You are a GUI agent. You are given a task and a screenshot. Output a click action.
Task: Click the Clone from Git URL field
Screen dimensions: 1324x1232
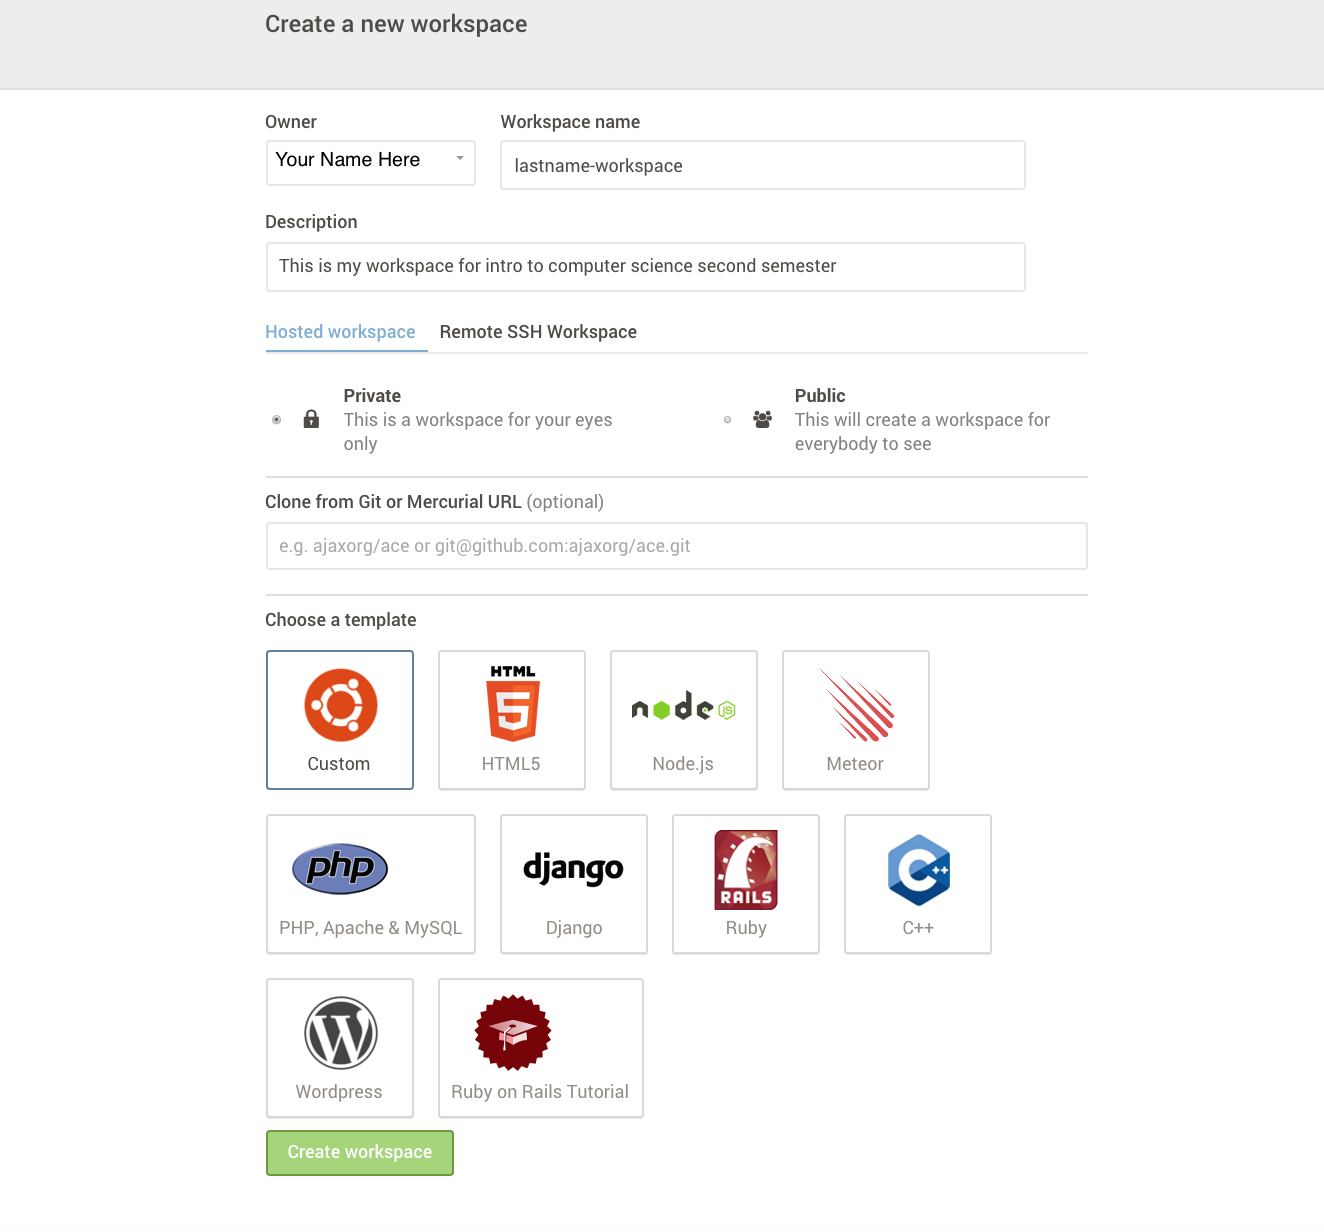[x=676, y=546]
